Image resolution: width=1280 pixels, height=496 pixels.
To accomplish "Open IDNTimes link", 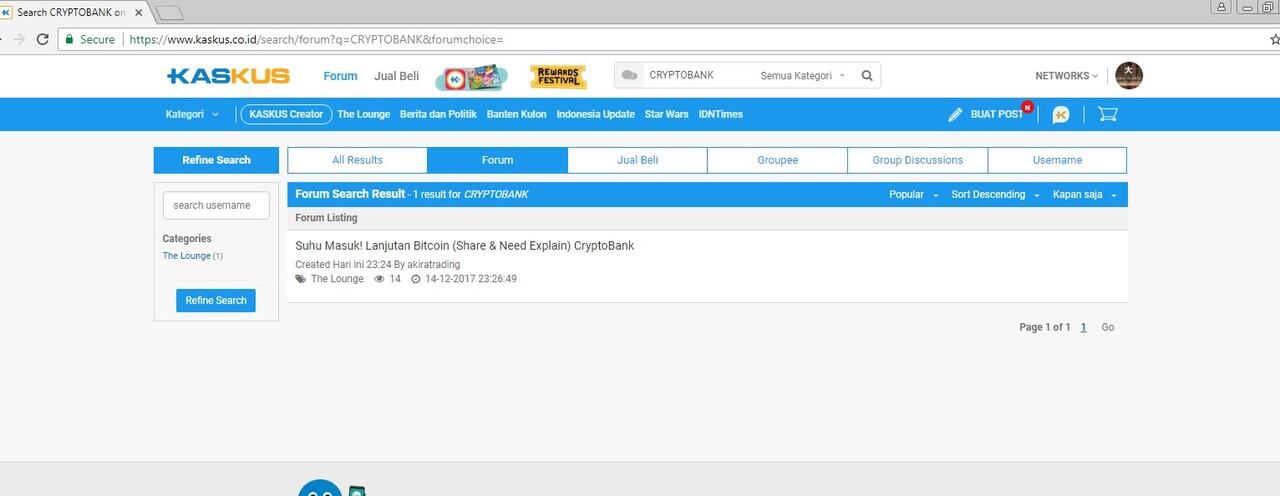I will pyautogui.click(x=721, y=114).
